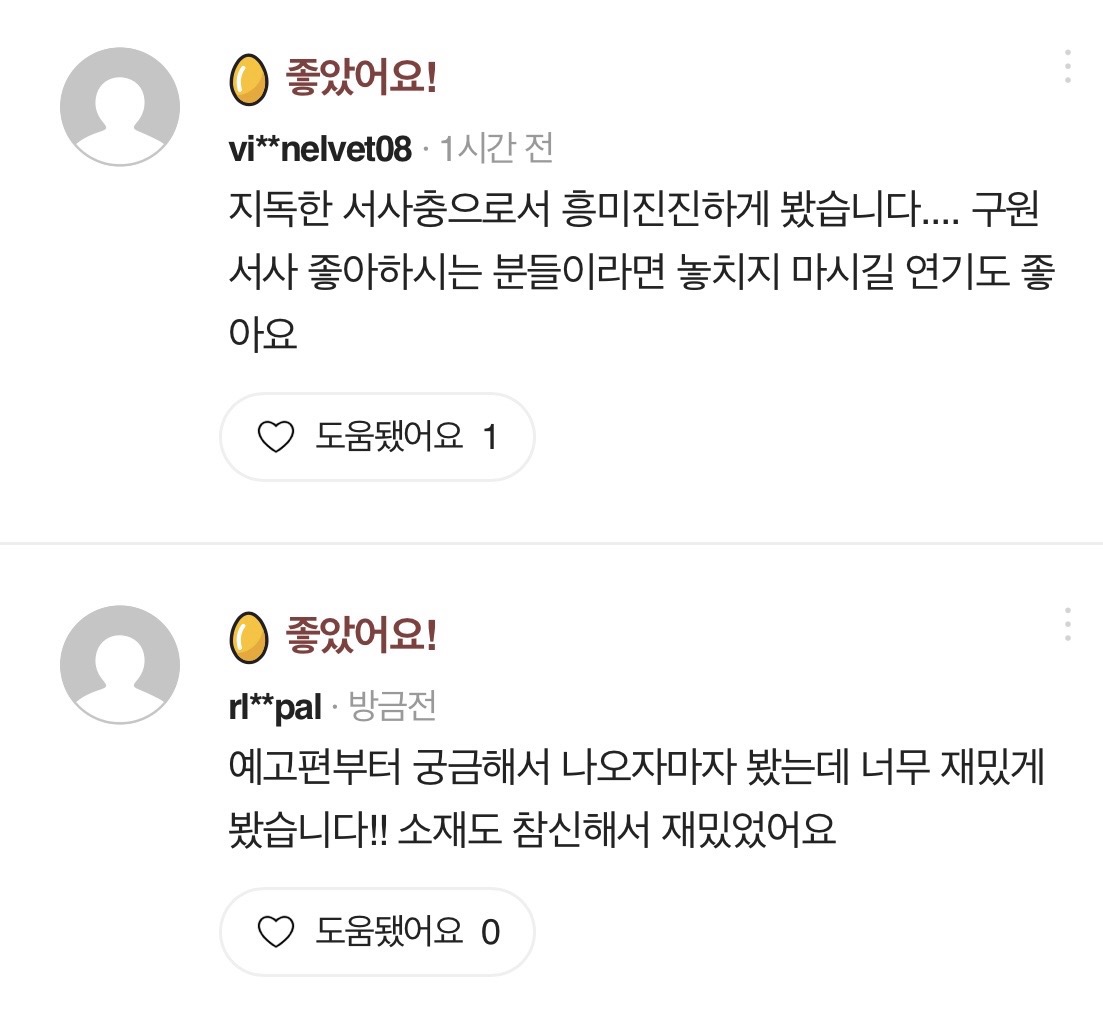1103x1030 pixels.
Task: Click the profile avatar of rl**pal
Action: (x=120, y=664)
